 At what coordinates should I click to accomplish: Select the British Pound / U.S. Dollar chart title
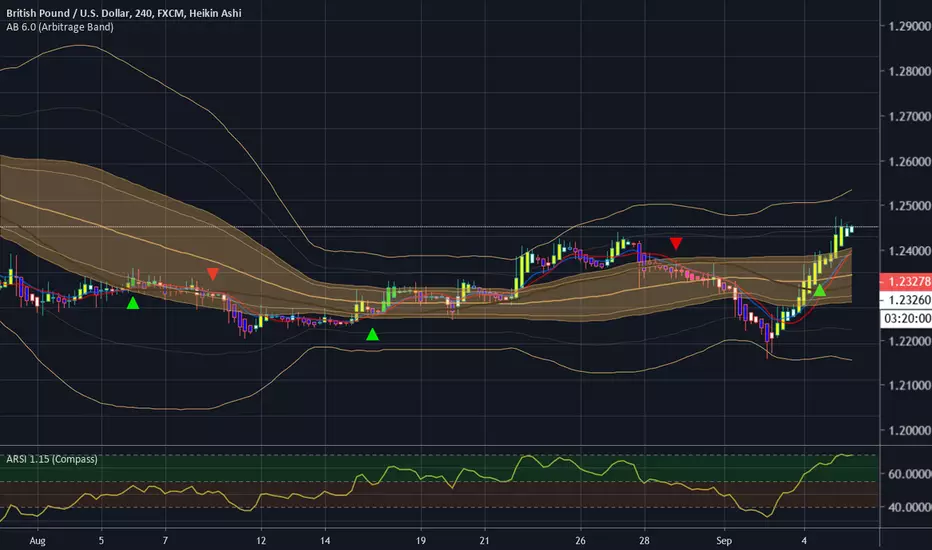coord(124,13)
